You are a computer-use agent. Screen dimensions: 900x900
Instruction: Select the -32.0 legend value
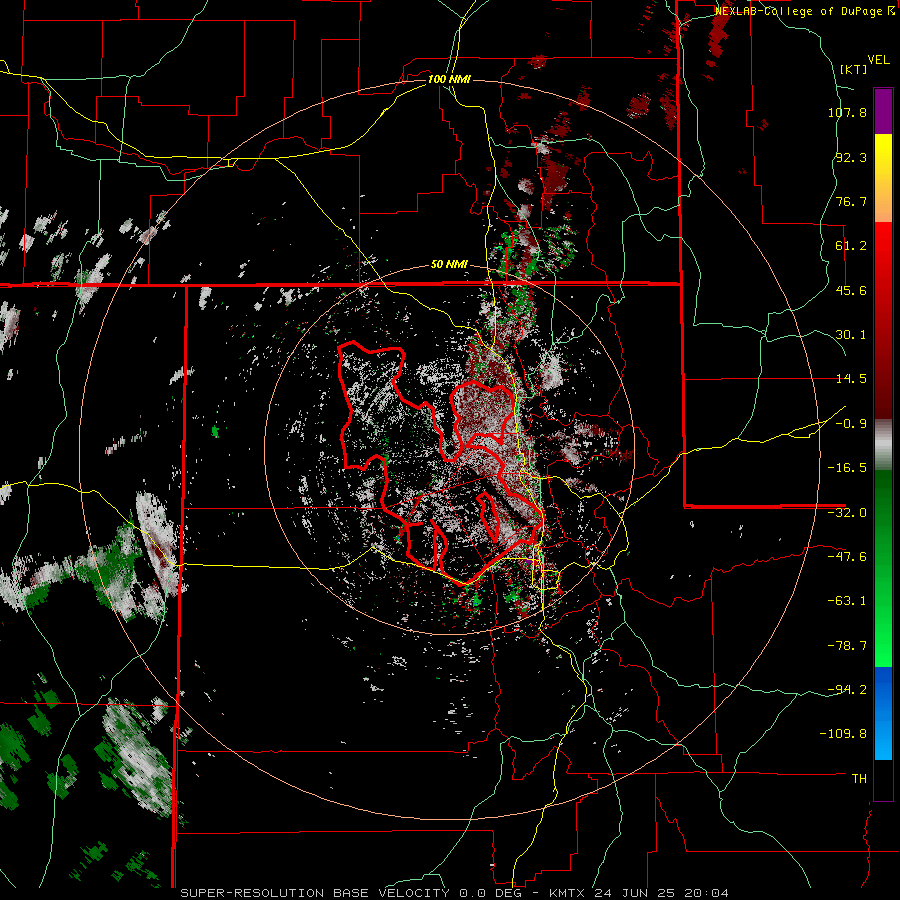point(847,513)
